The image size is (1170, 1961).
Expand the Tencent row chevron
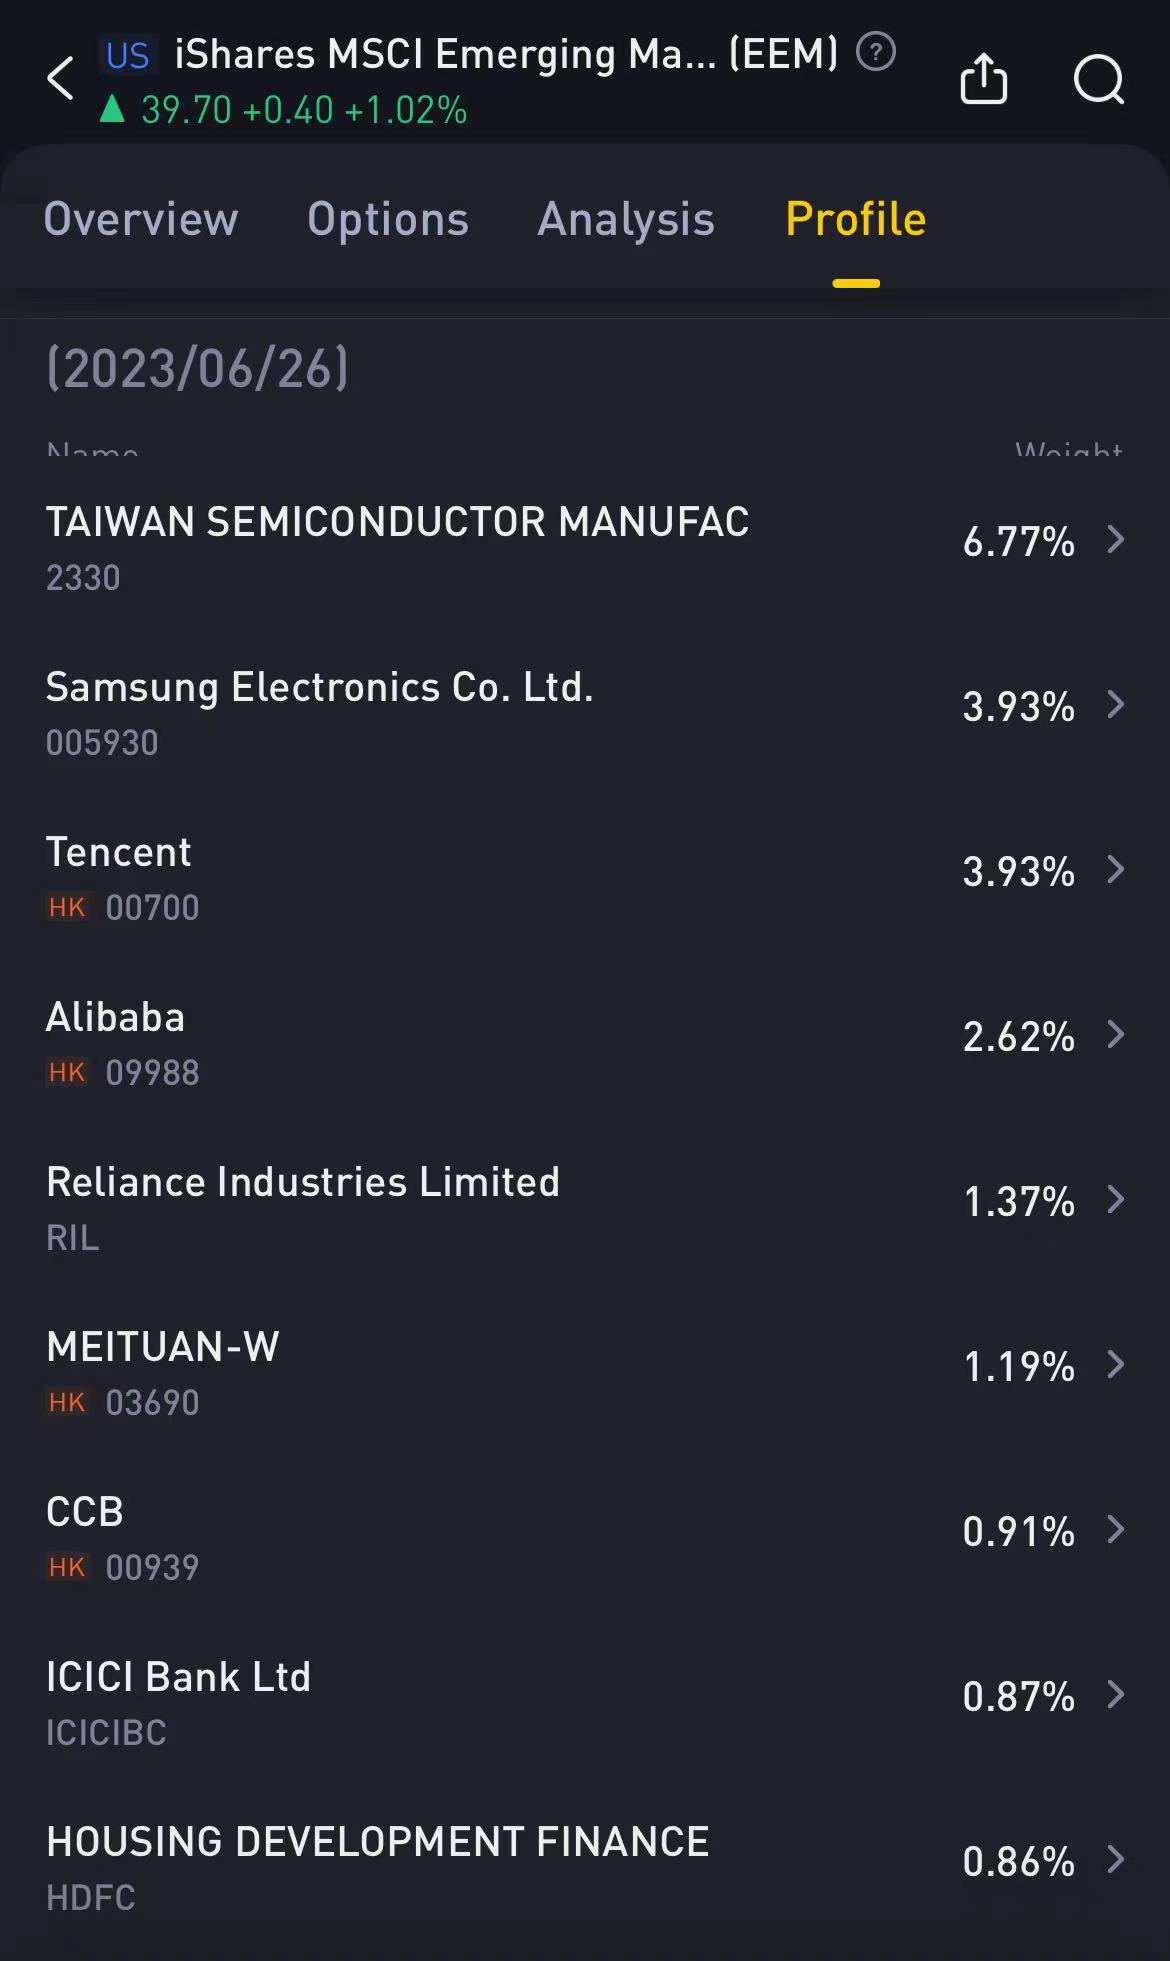pos(1116,870)
